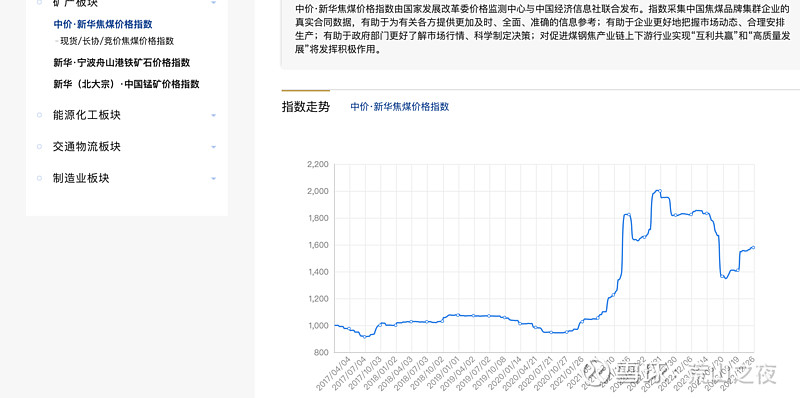
Task: Expand the 交通物流板块 section
Action: pos(87,147)
